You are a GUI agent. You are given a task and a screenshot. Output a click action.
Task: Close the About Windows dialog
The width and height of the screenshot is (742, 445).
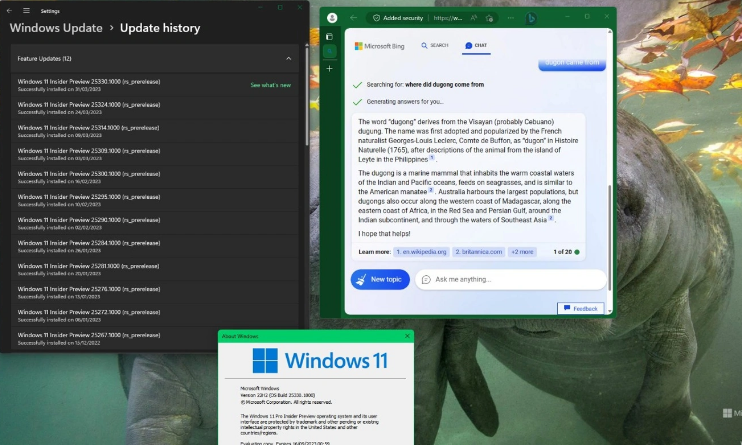coord(407,336)
